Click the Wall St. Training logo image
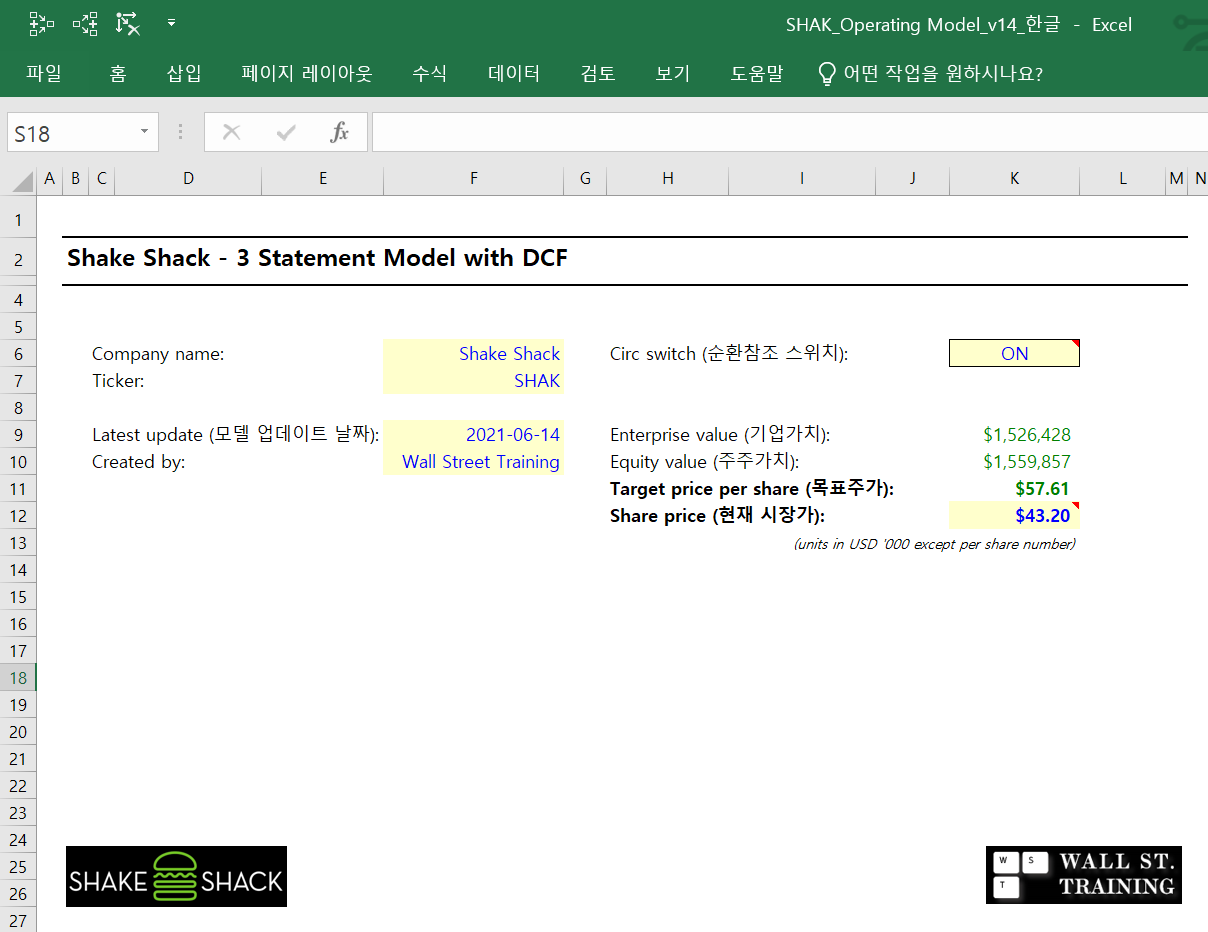Screen dimensions: 1208x932 (x=1084, y=875)
